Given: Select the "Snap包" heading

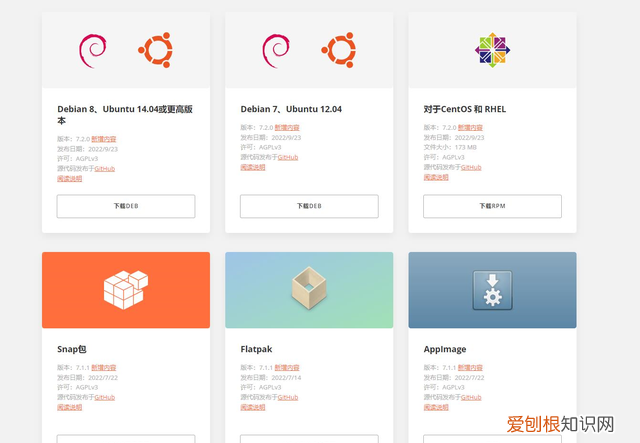Looking at the screenshot, I should click(72, 349).
